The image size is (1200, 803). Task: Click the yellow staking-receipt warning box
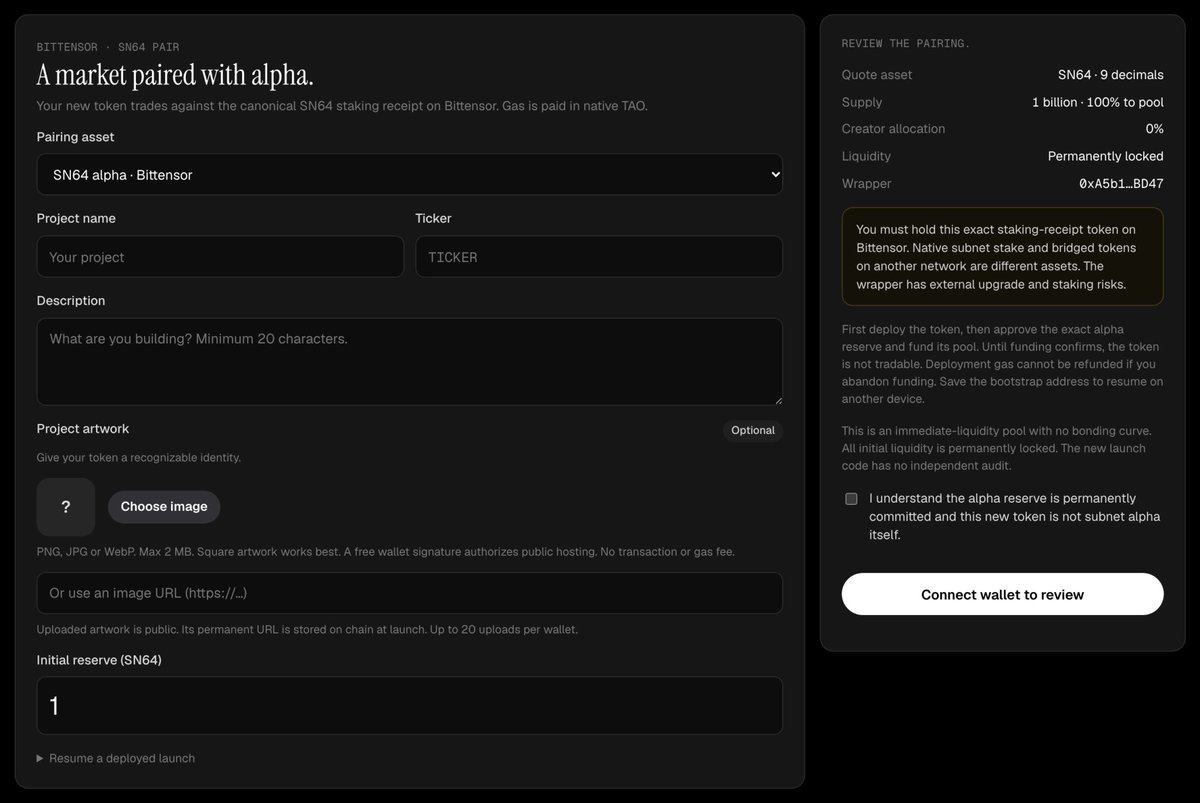pyautogui.click(x=1002, y=256)
